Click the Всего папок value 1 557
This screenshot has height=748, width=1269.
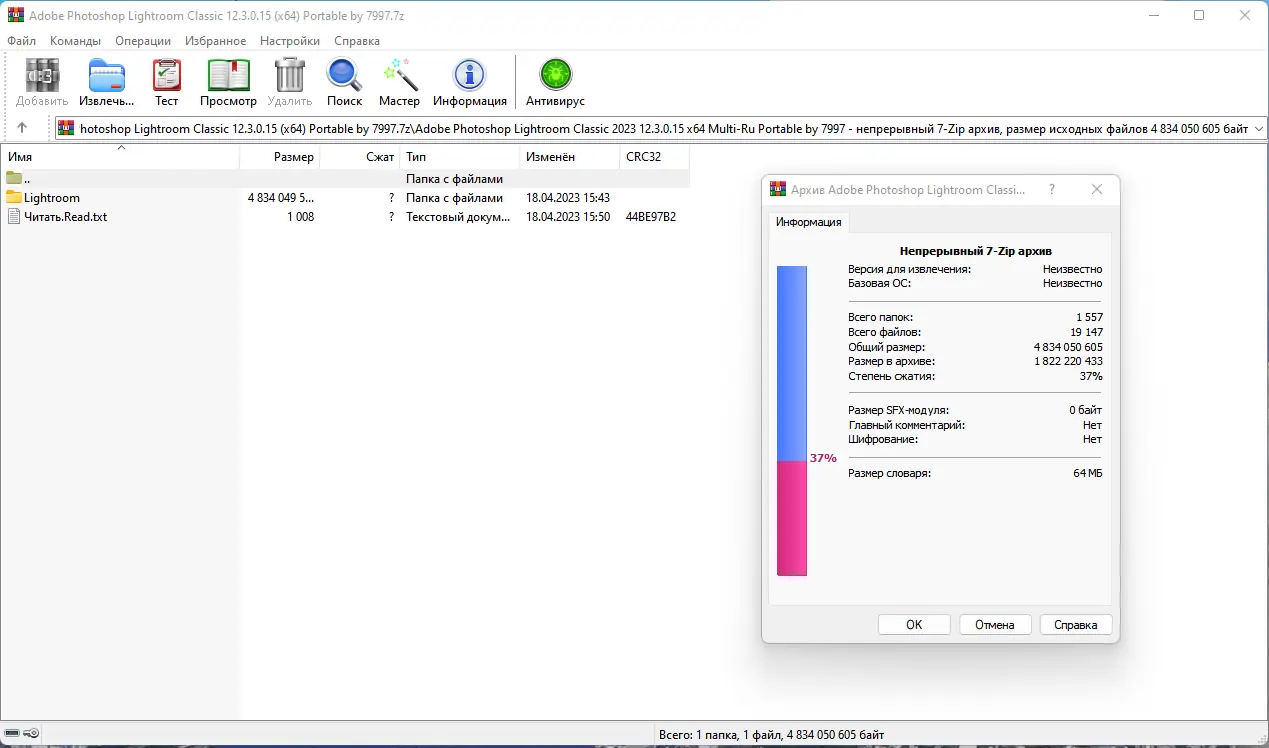1089,317
